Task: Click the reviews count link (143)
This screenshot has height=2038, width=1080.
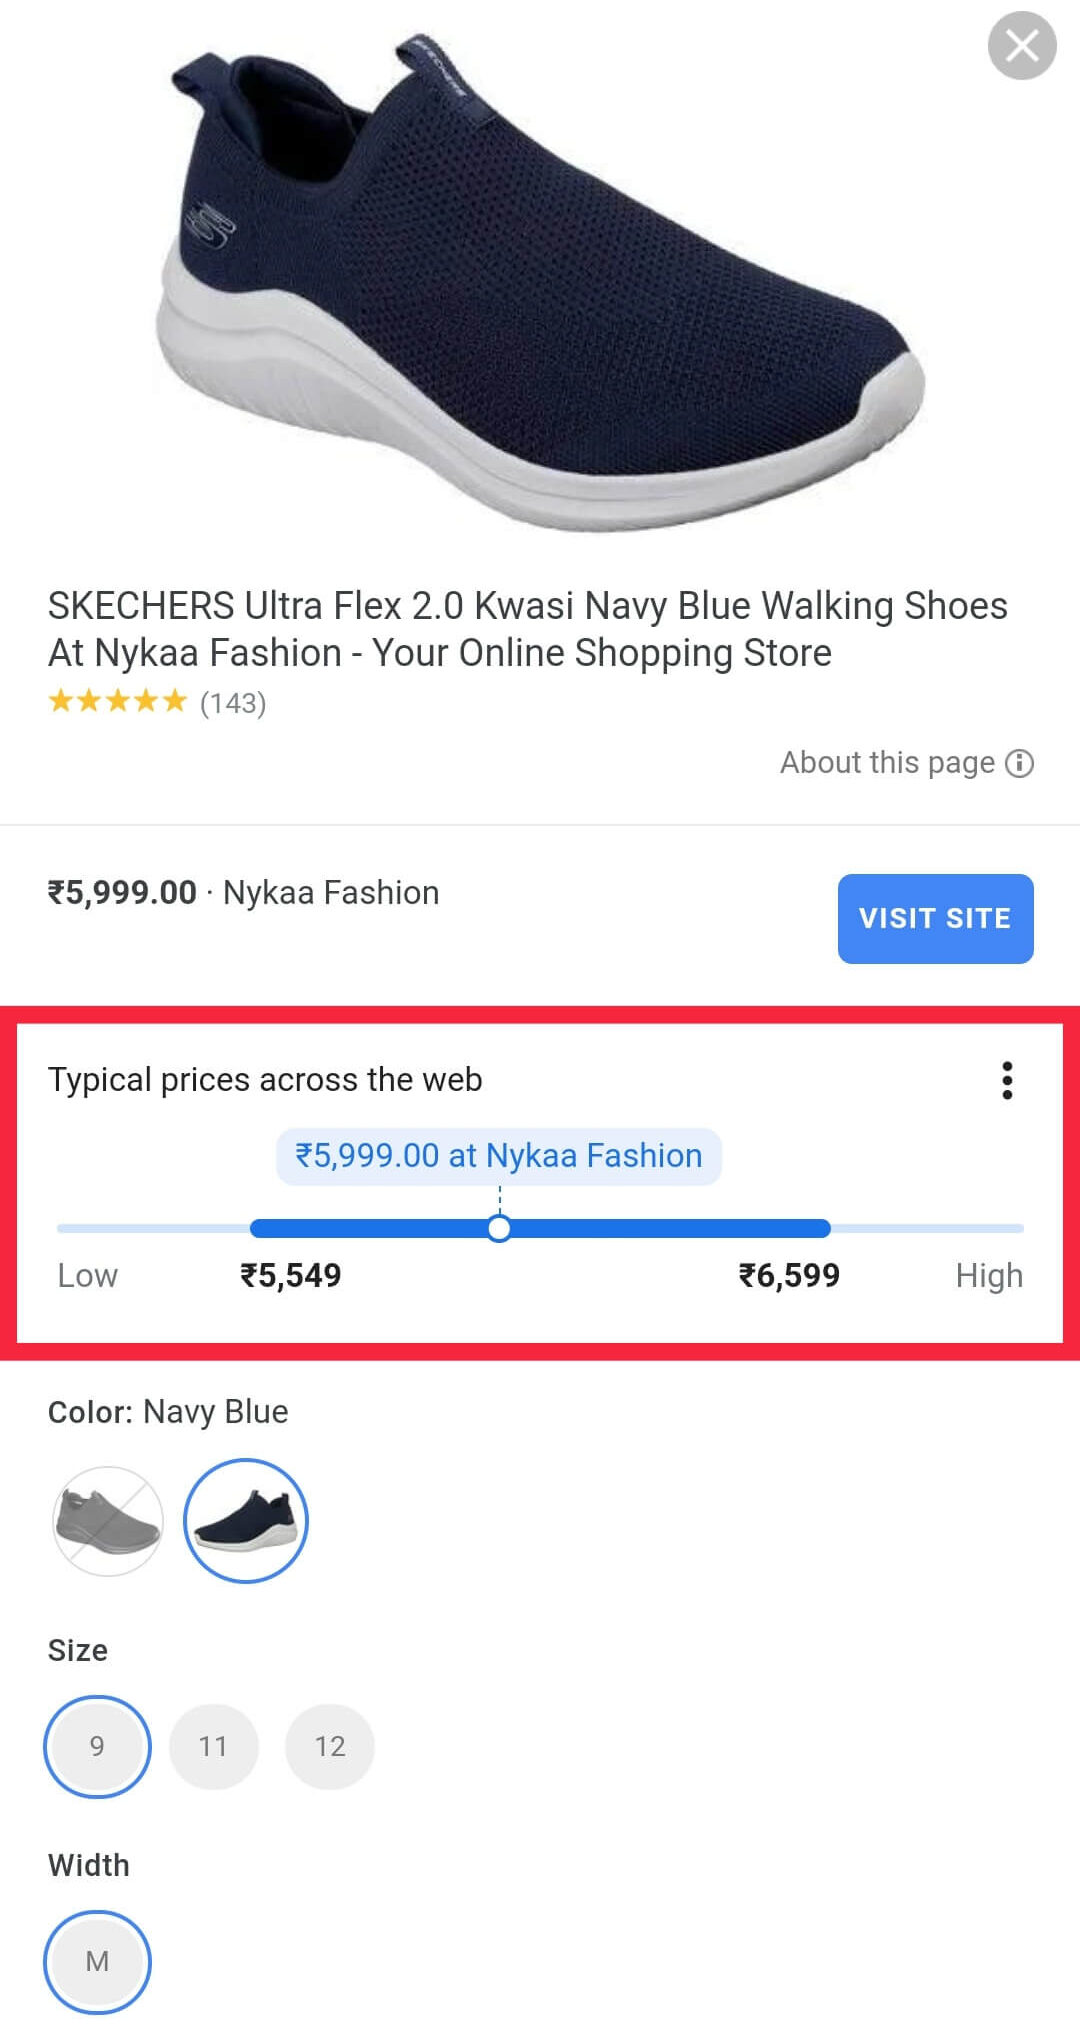Action: [233, 704]
